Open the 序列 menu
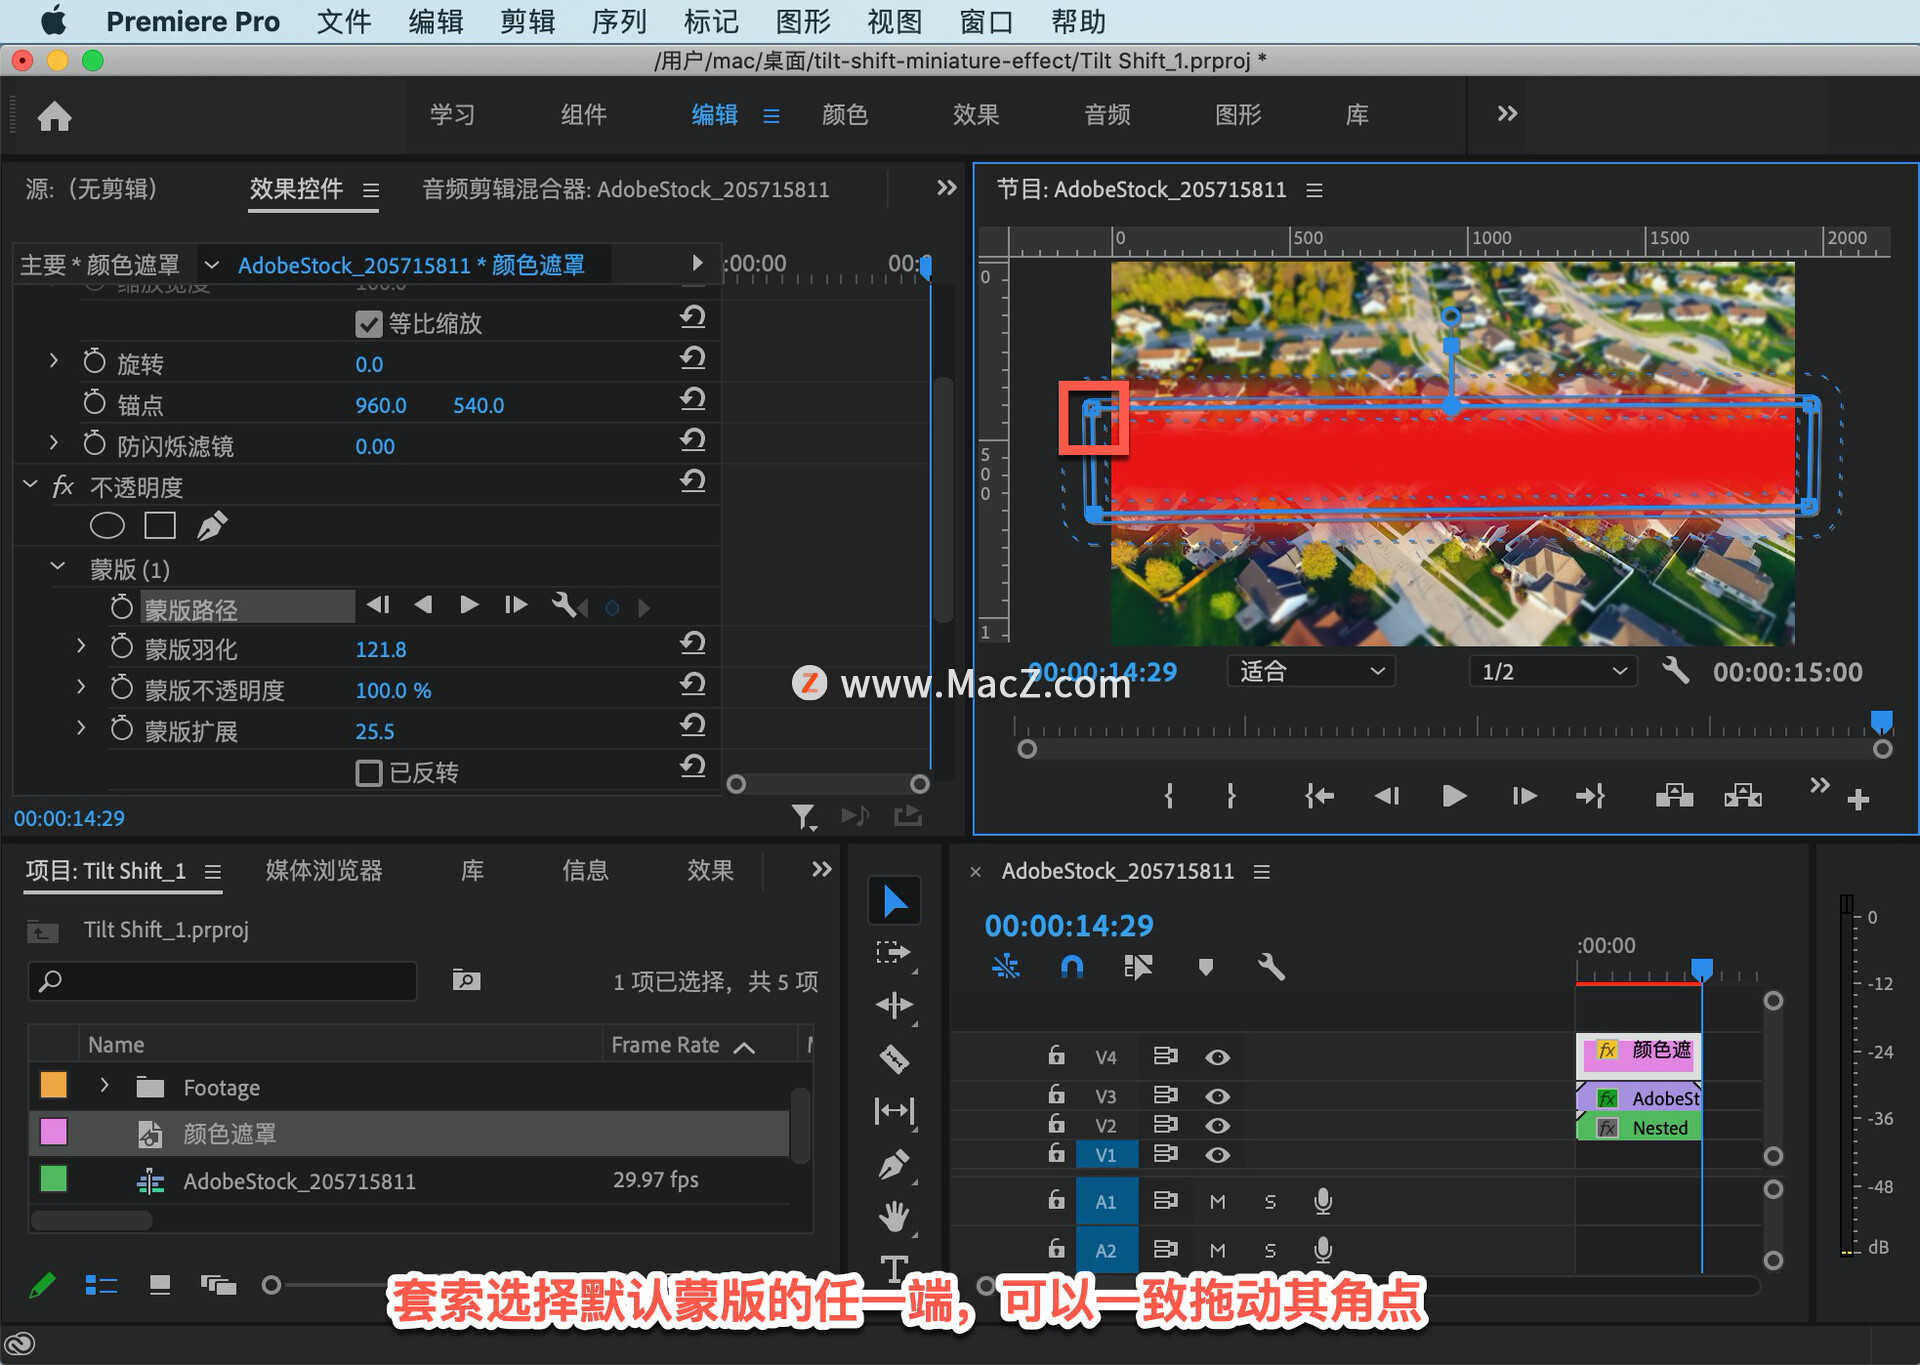Image resolution: width=1920 pixels, height=1365 pixels. [x=619, y=21]
